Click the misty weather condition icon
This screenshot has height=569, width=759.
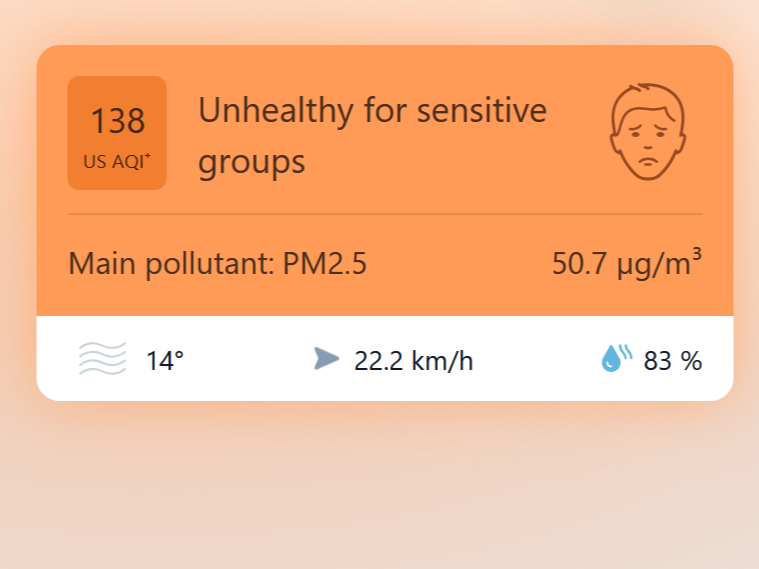click(102, 358)
